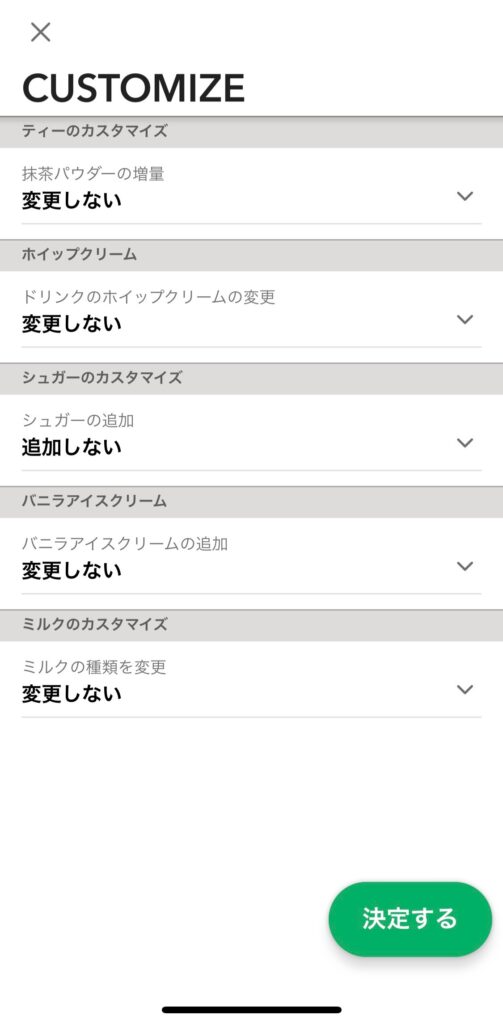Close the CUSTOMIZE screen with the X icon

(41, 31)
